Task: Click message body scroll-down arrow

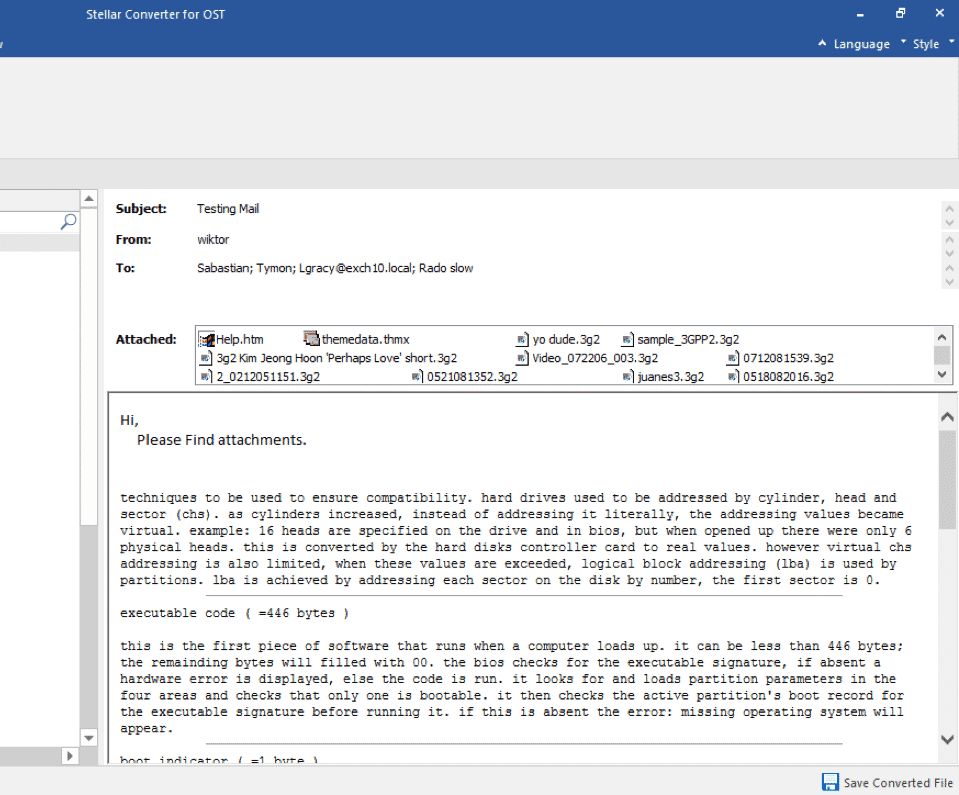Action: click(x=947, y=739)
